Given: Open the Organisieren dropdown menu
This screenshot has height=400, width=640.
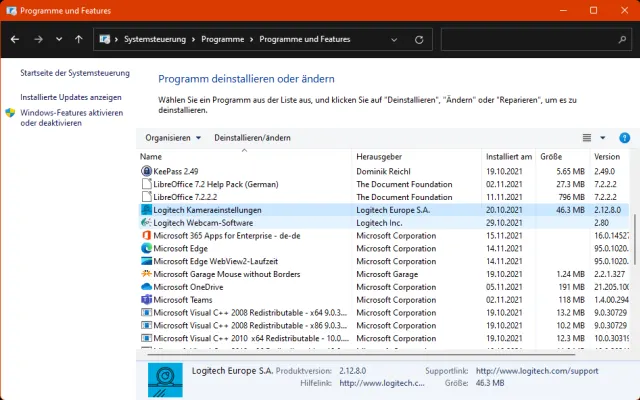Looking at the screenshot, I should (x=173, y=138).
